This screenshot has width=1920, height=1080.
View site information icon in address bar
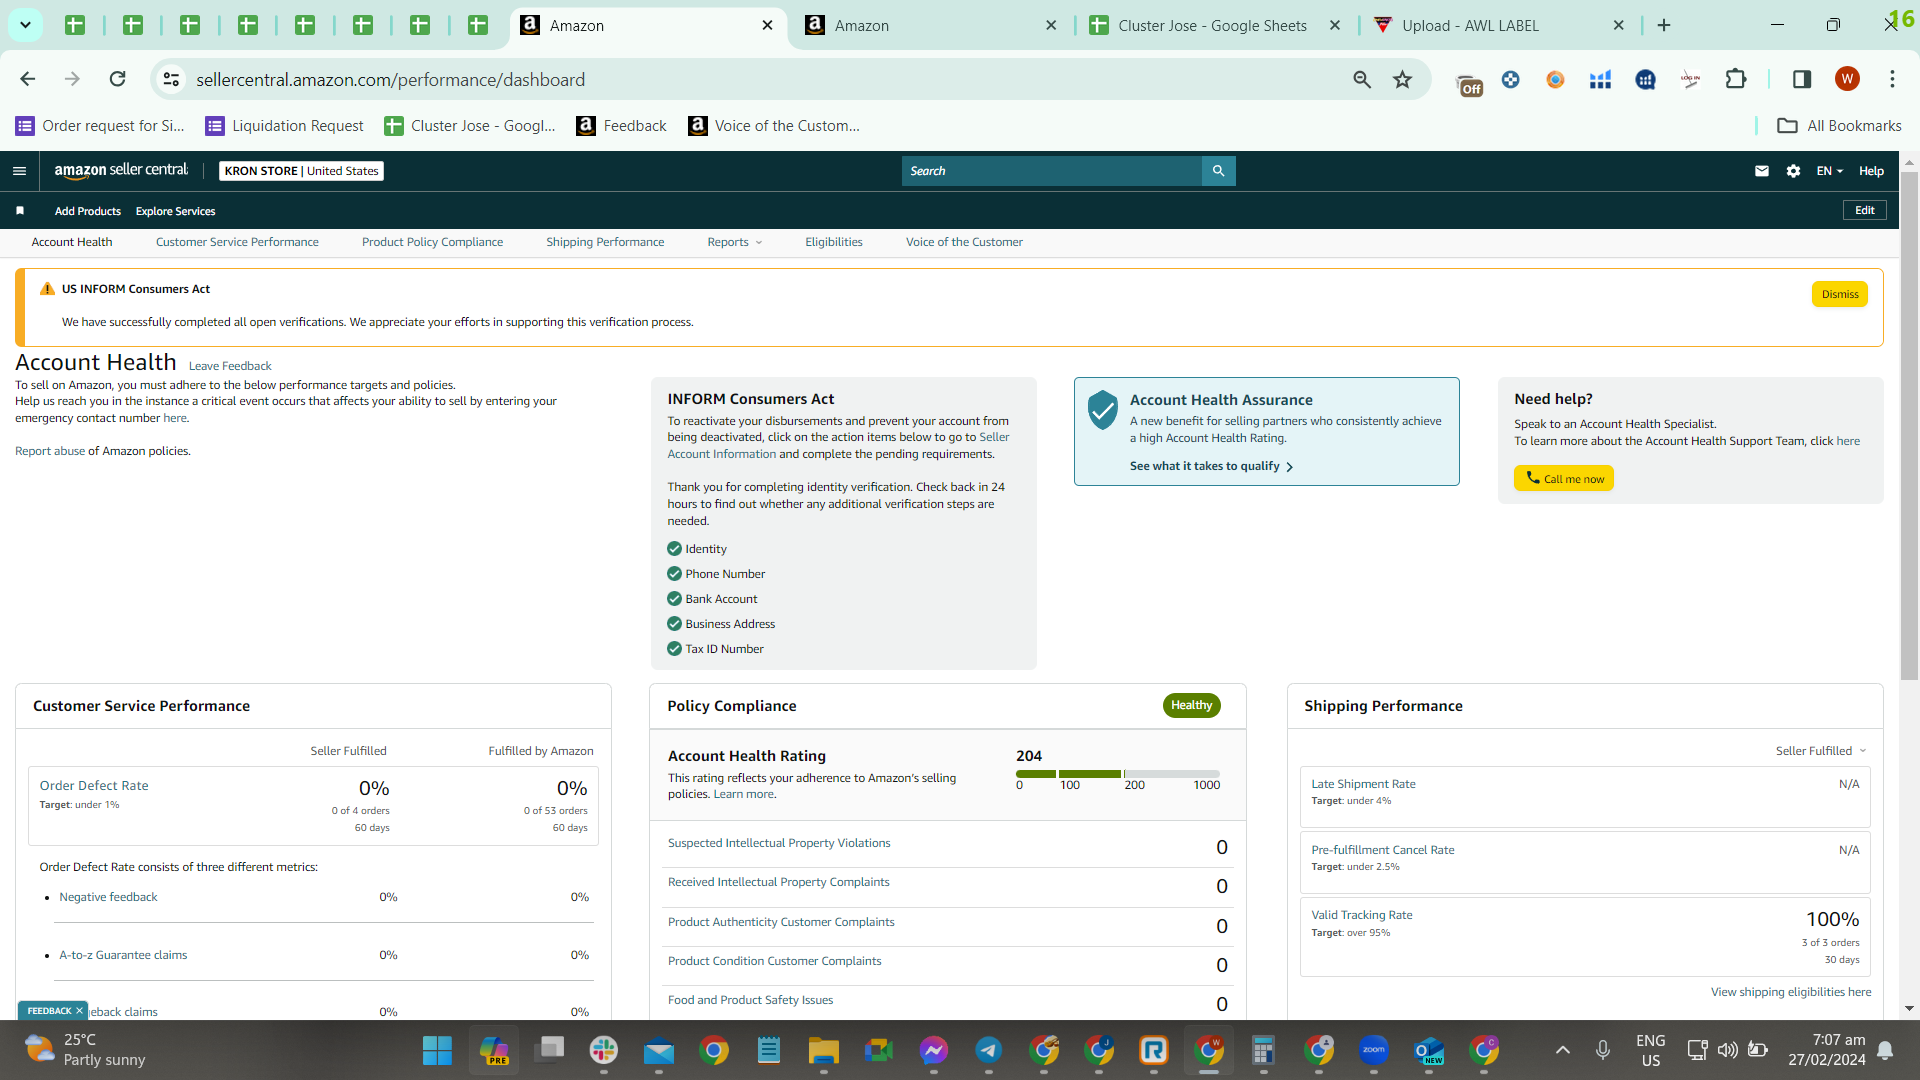point(172,79)
